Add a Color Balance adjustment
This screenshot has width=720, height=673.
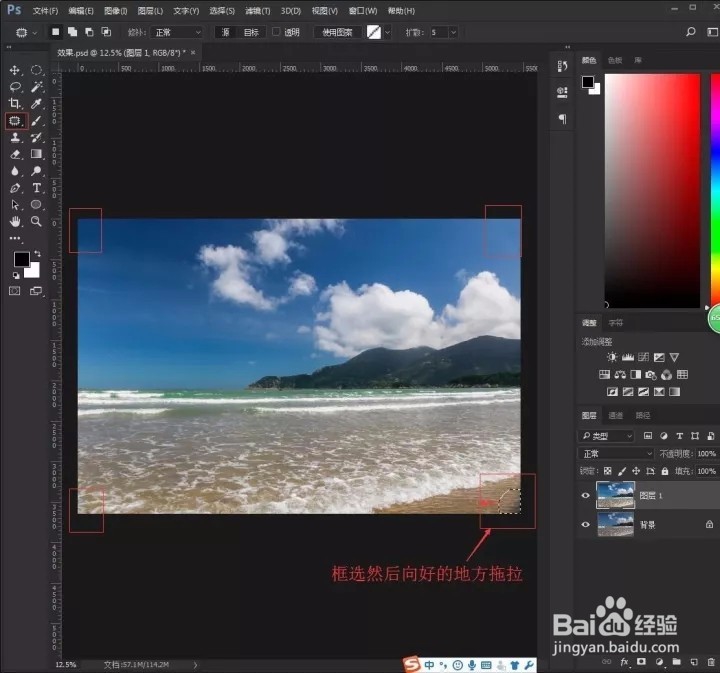point(620,375)
